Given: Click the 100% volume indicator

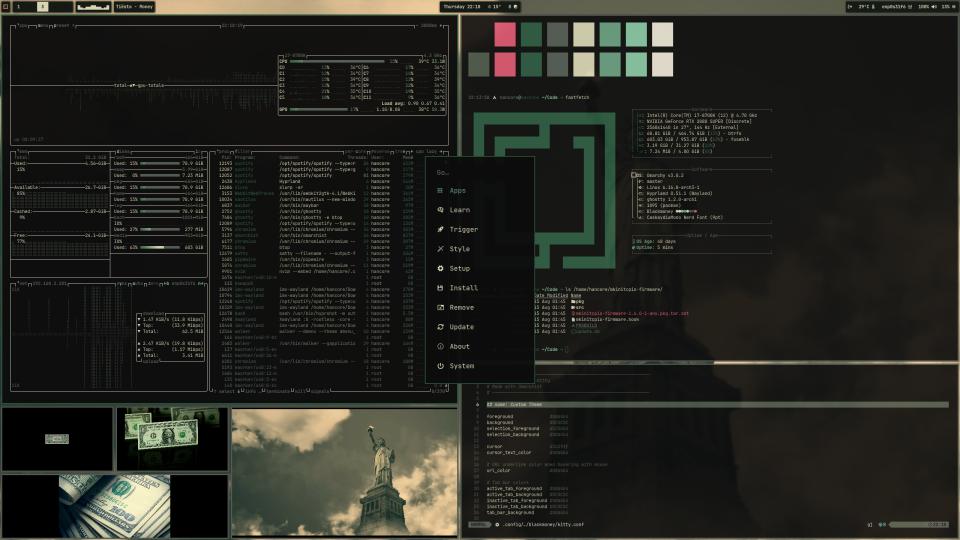Looking at the screenshot, I should (x=924, y=6).
